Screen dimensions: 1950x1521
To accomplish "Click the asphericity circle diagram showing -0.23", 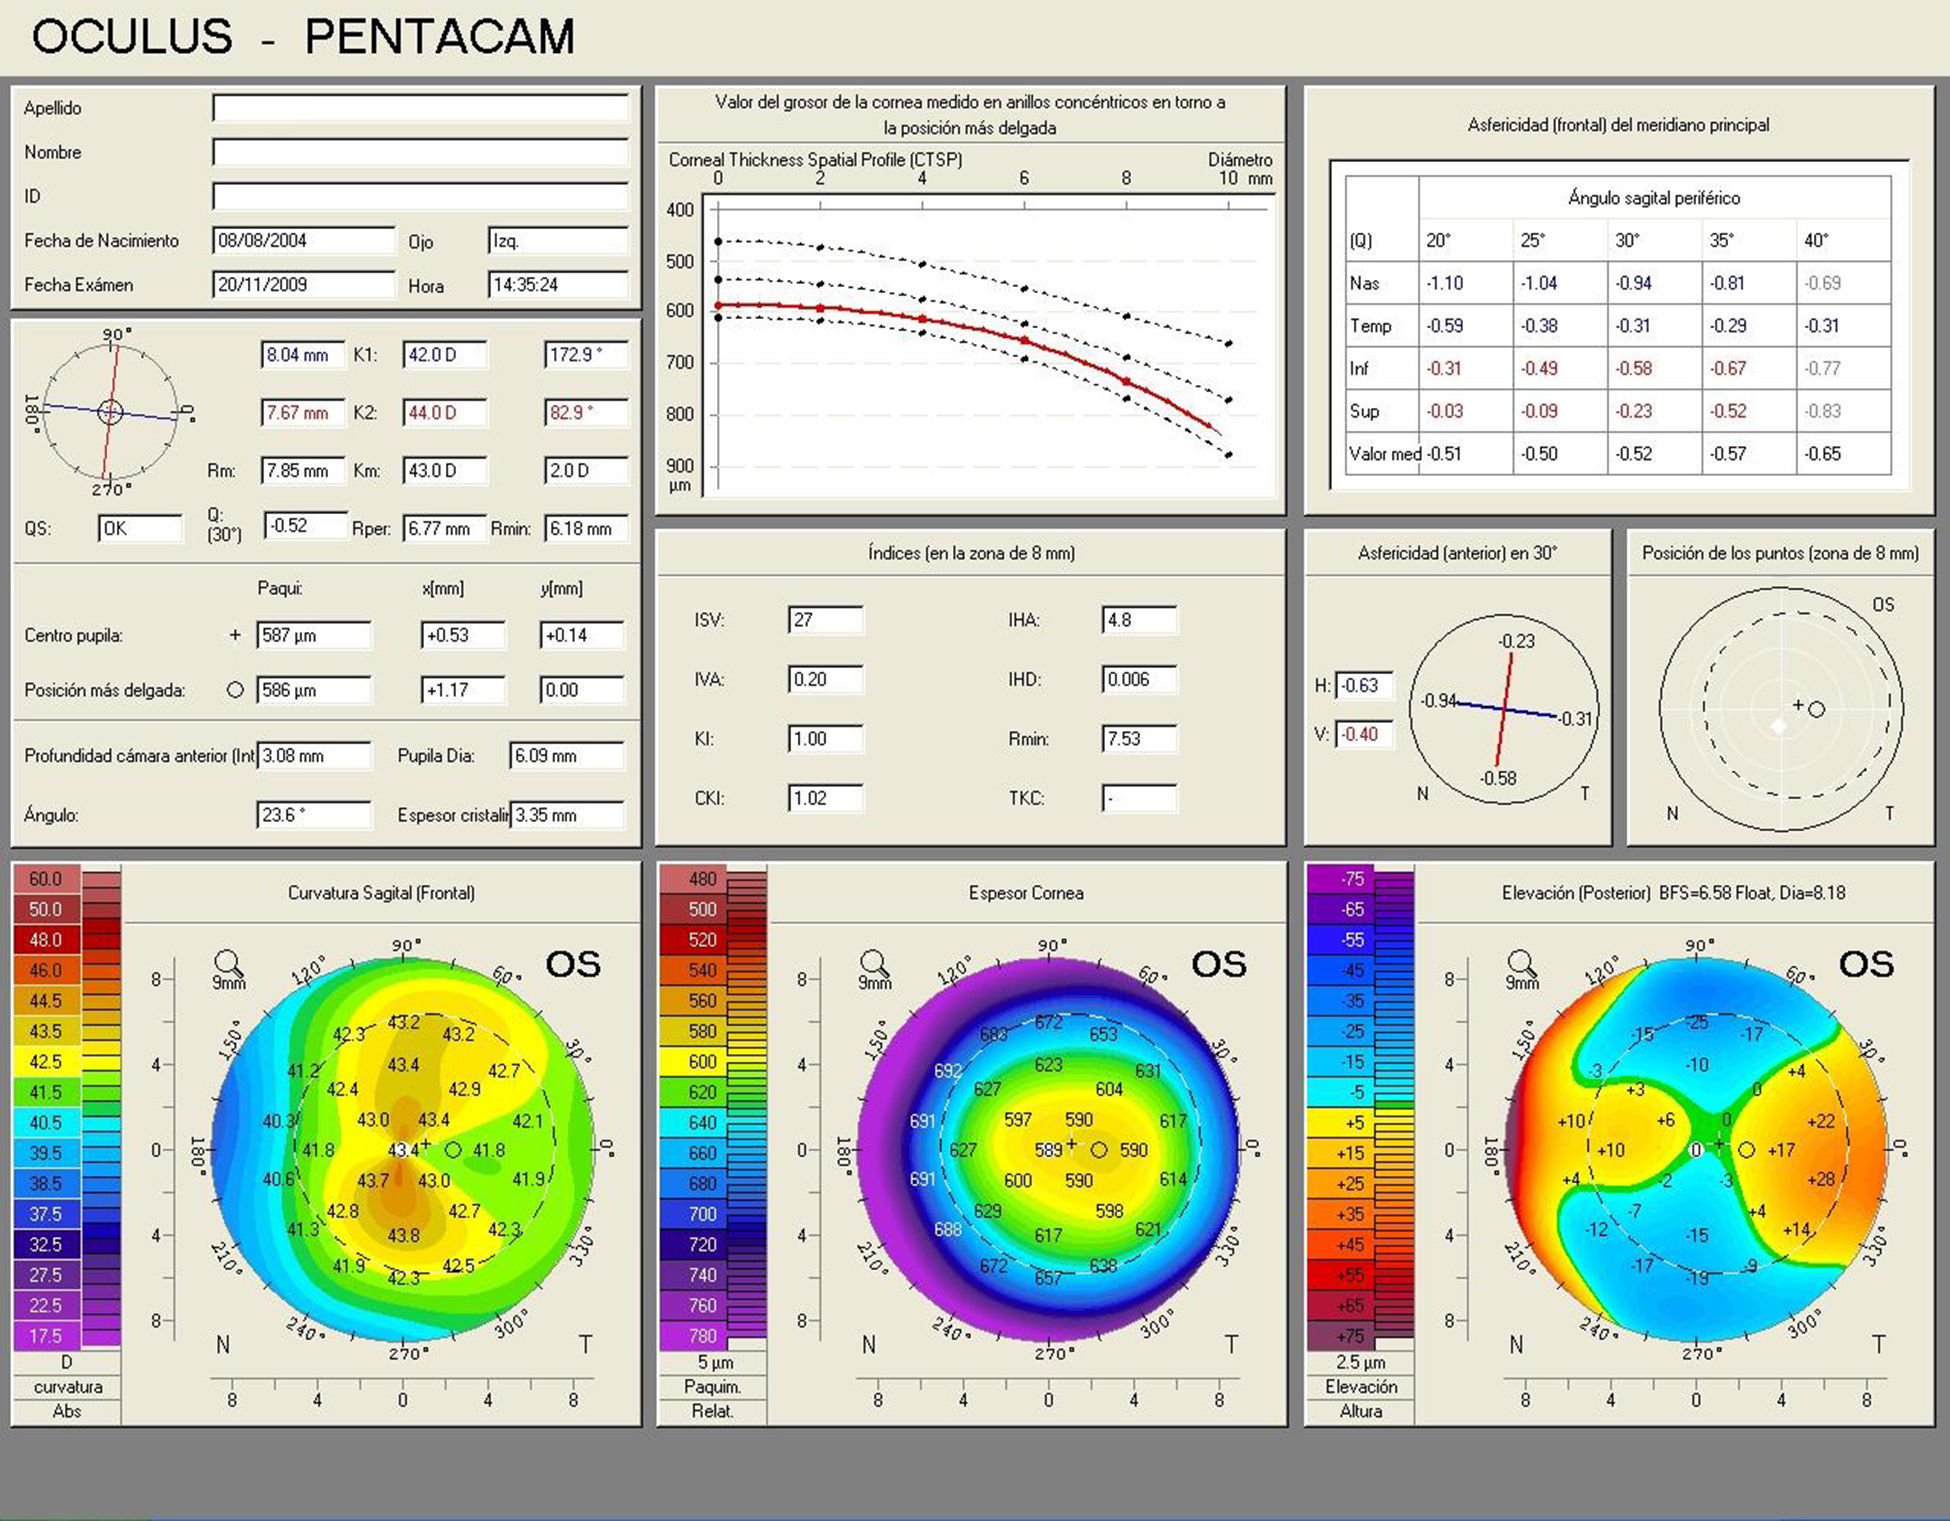I will point(1504,708).
